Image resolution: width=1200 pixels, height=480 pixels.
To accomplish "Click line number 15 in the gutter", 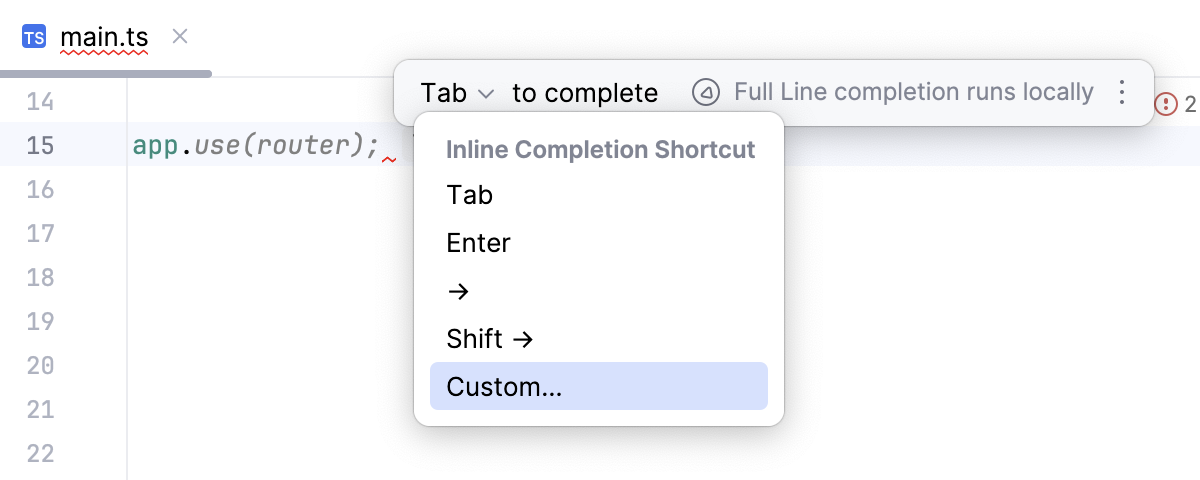I will pyautogui.click(x=40, y=146).
